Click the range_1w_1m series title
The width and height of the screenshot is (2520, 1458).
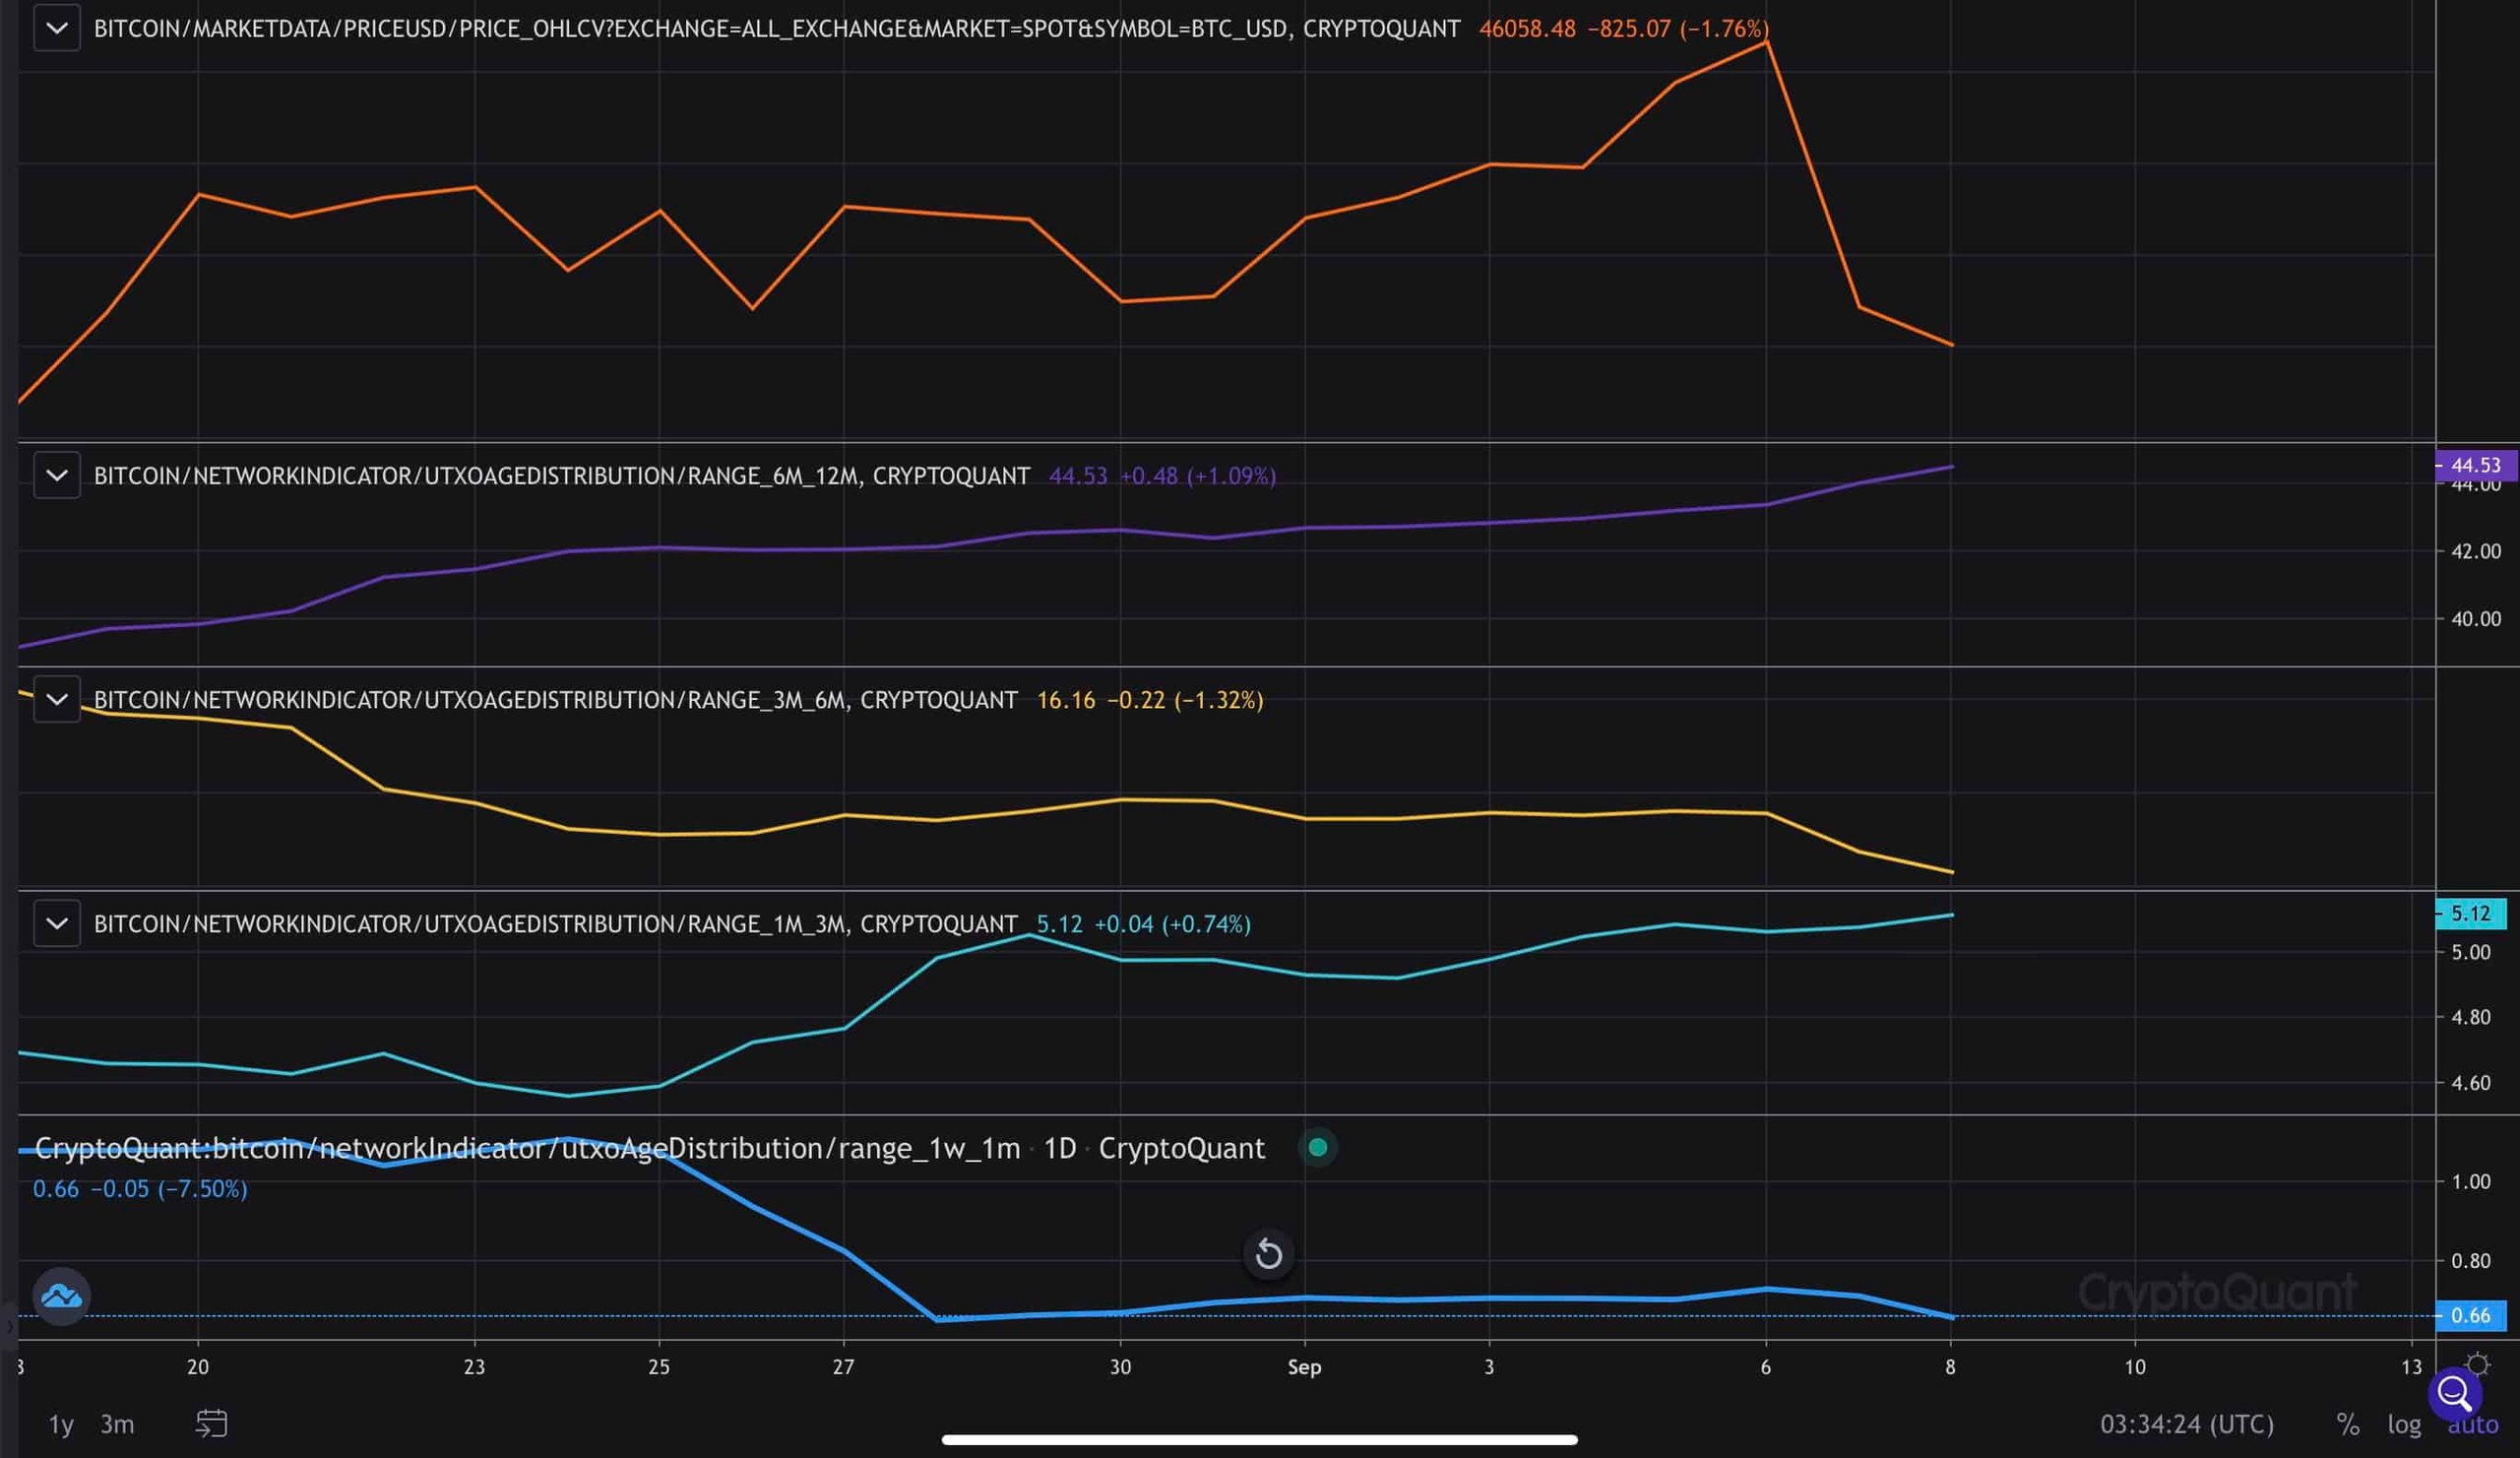pos(650,1148)
